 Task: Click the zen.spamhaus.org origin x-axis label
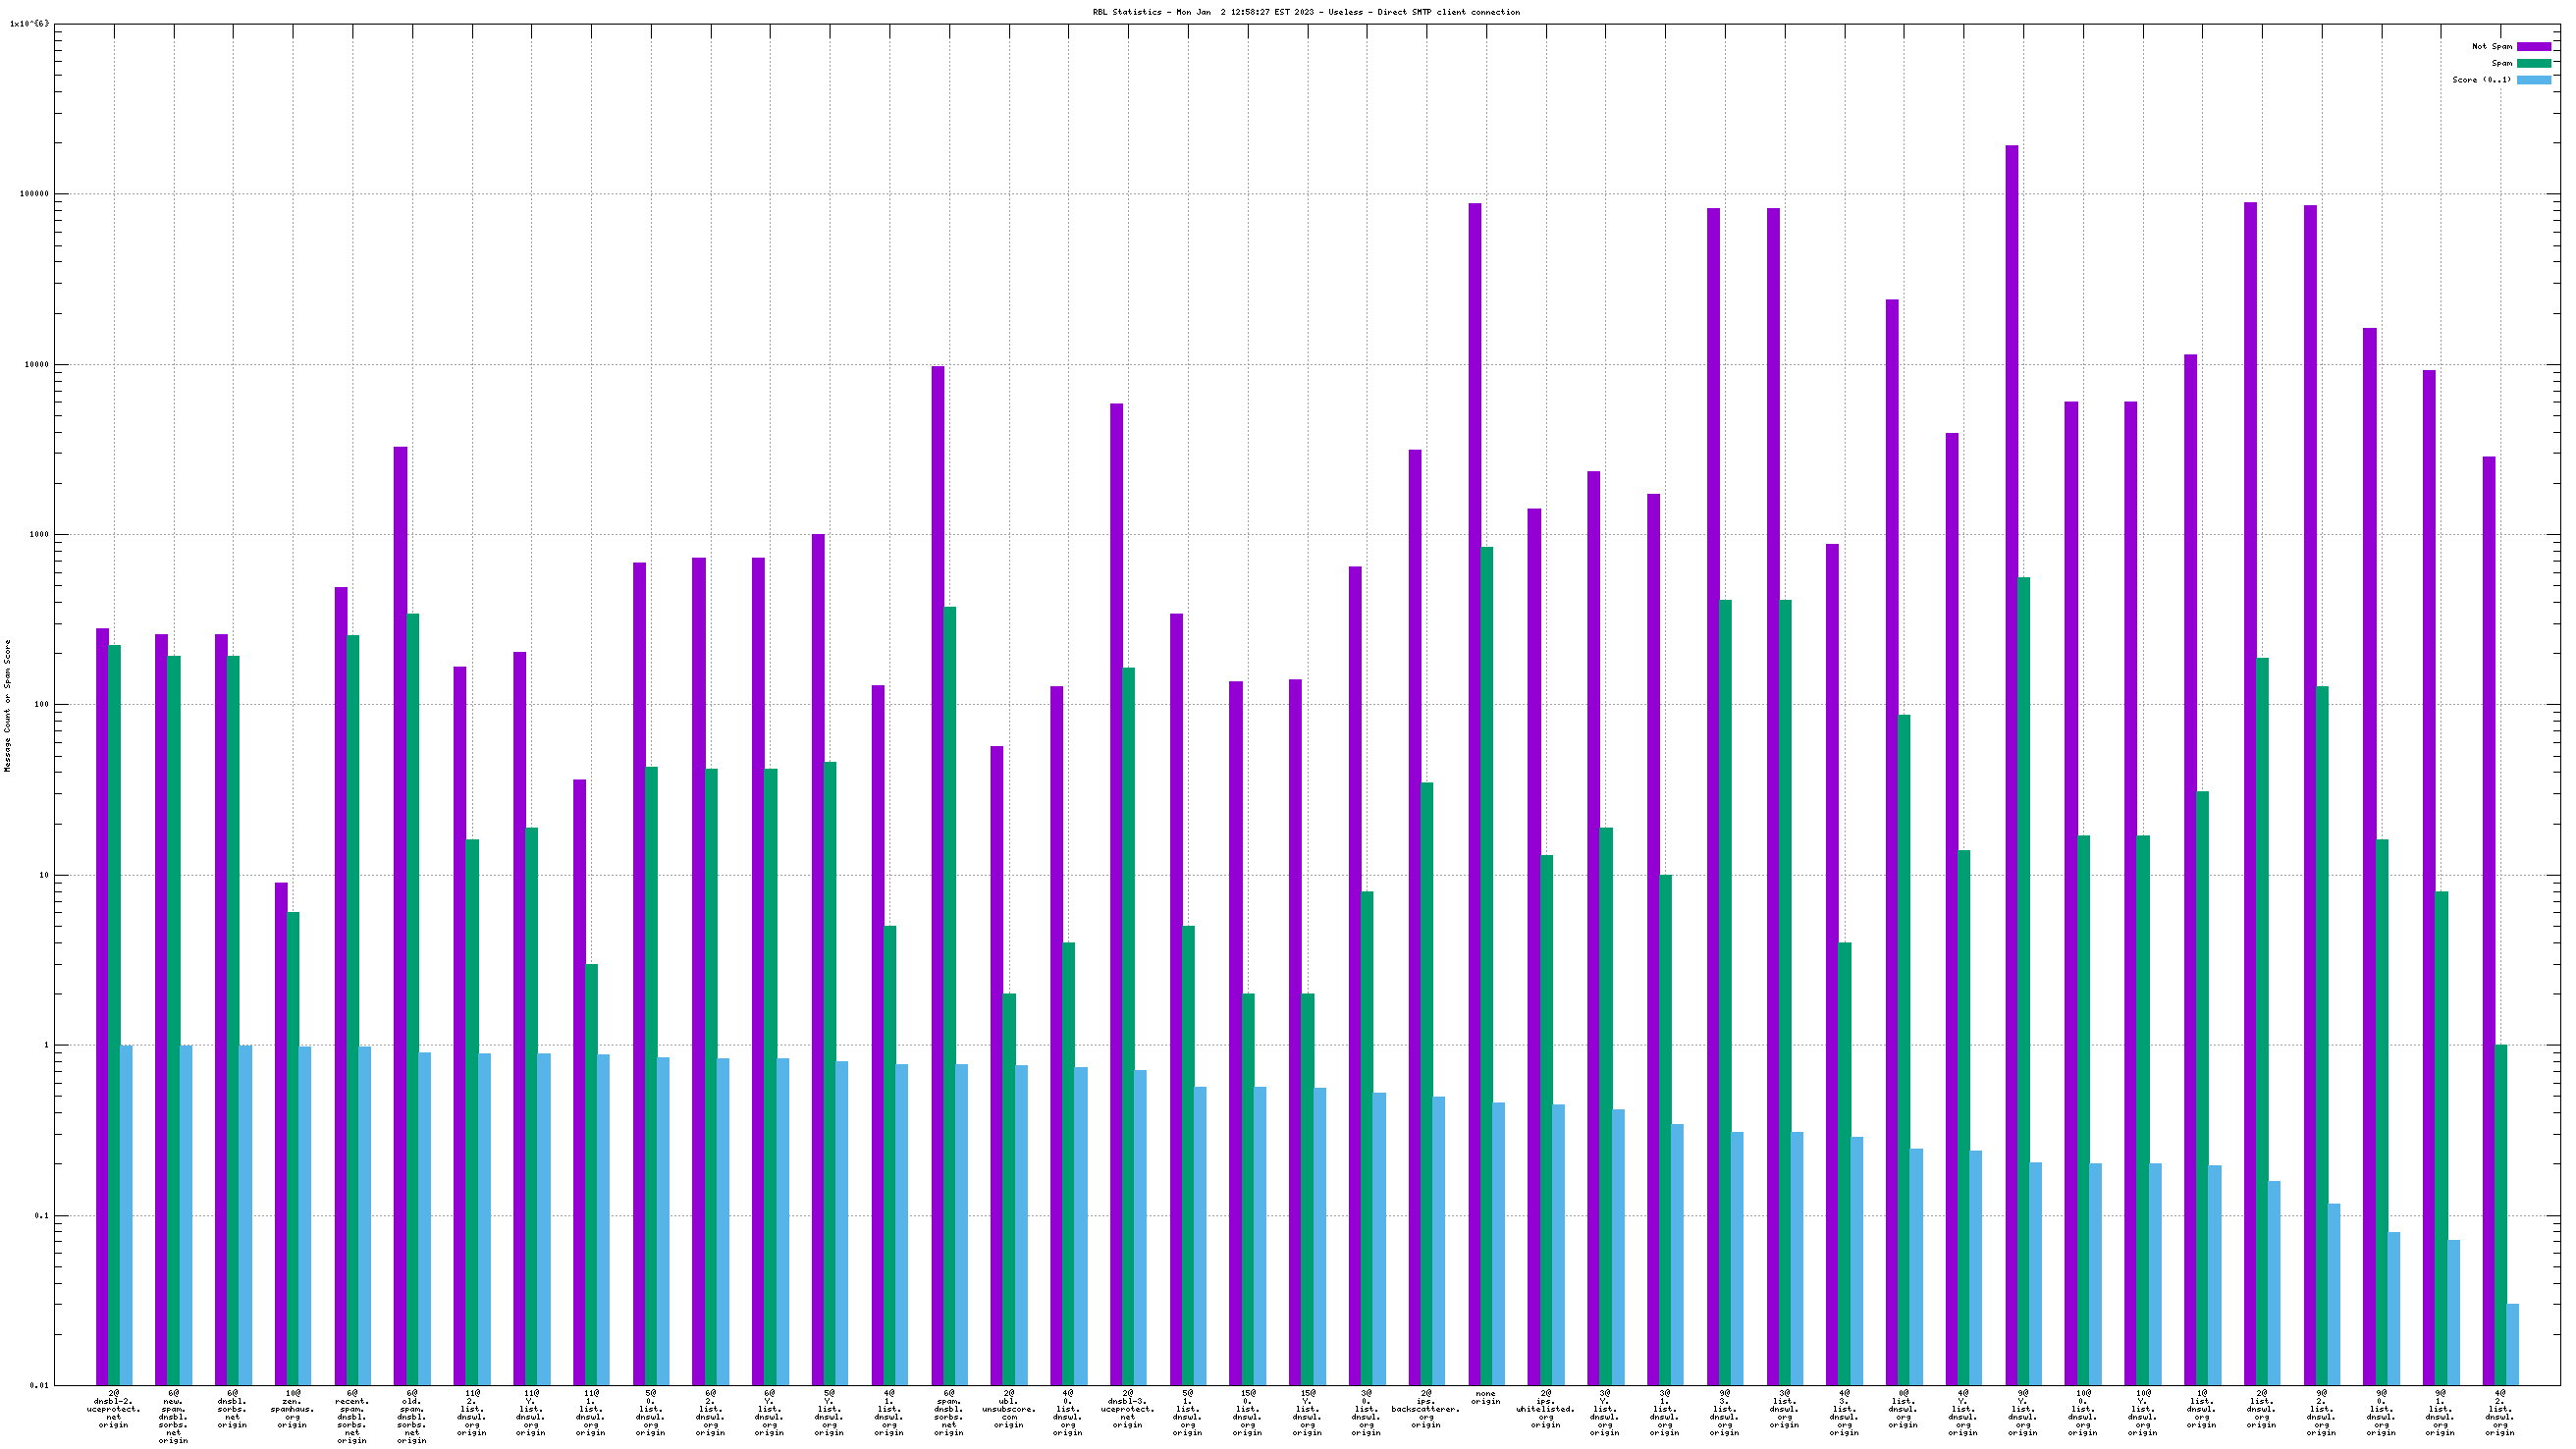(292, 1409)
